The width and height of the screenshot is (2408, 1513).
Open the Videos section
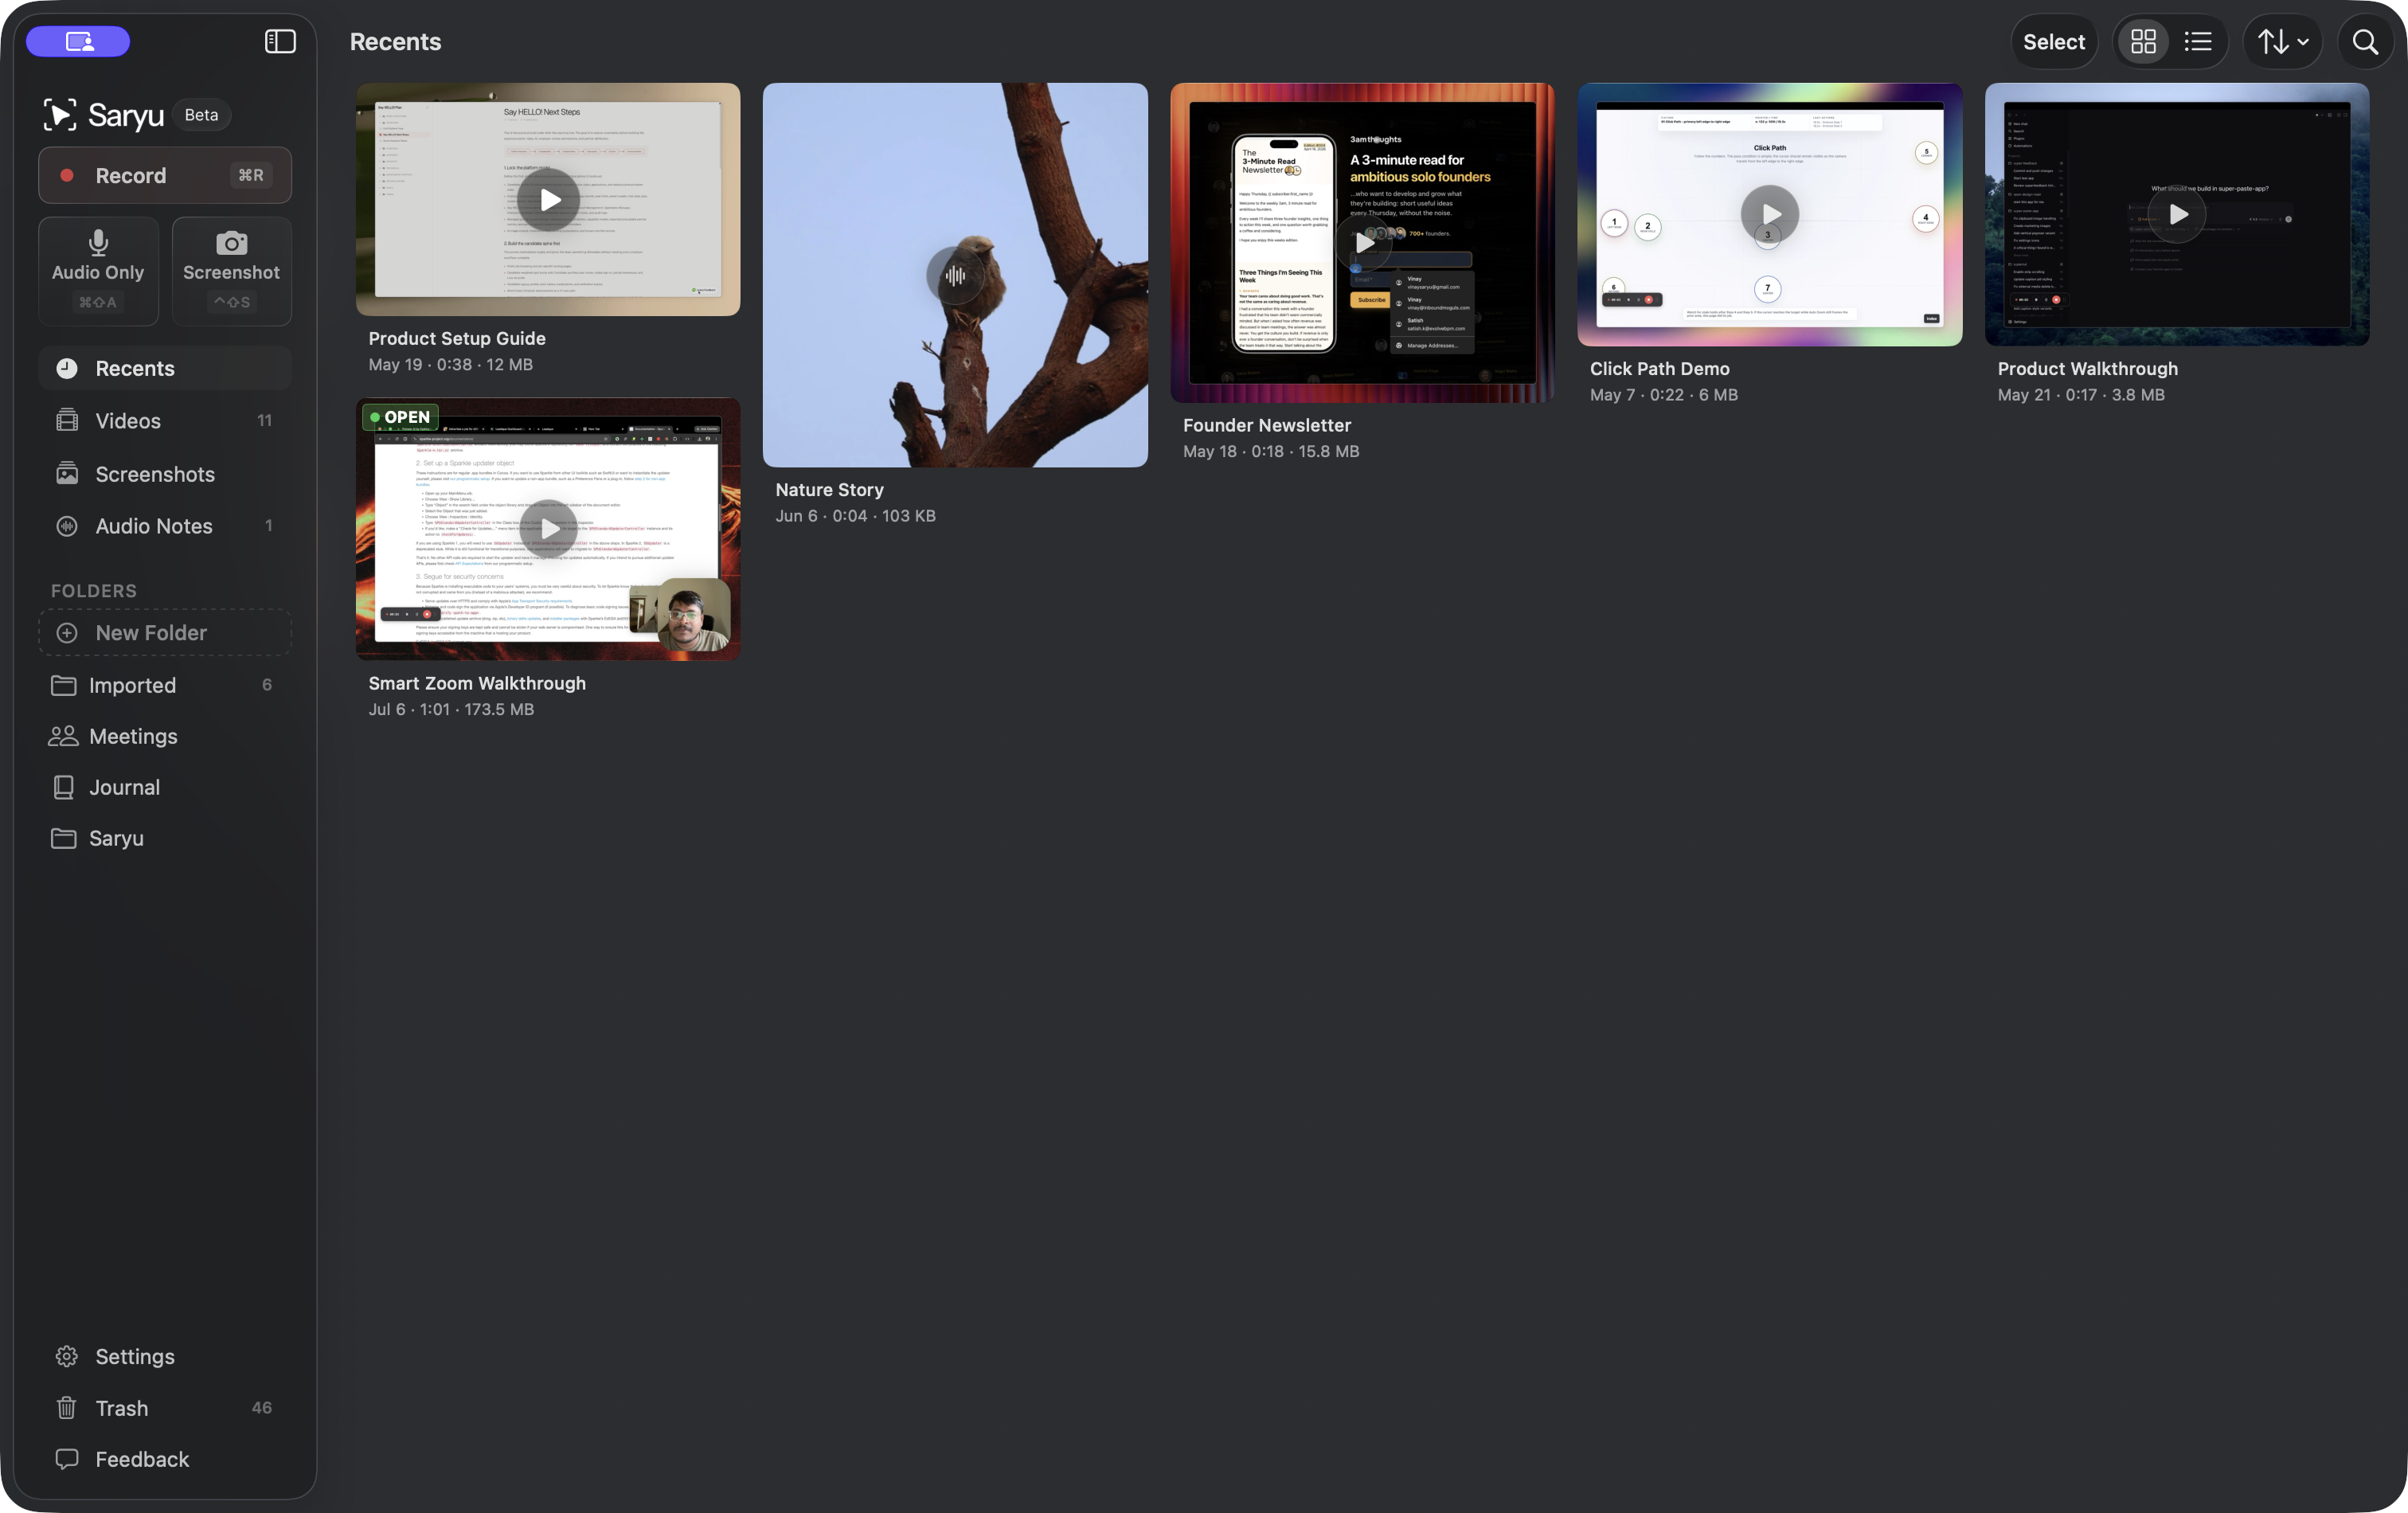tap(165, 420)
